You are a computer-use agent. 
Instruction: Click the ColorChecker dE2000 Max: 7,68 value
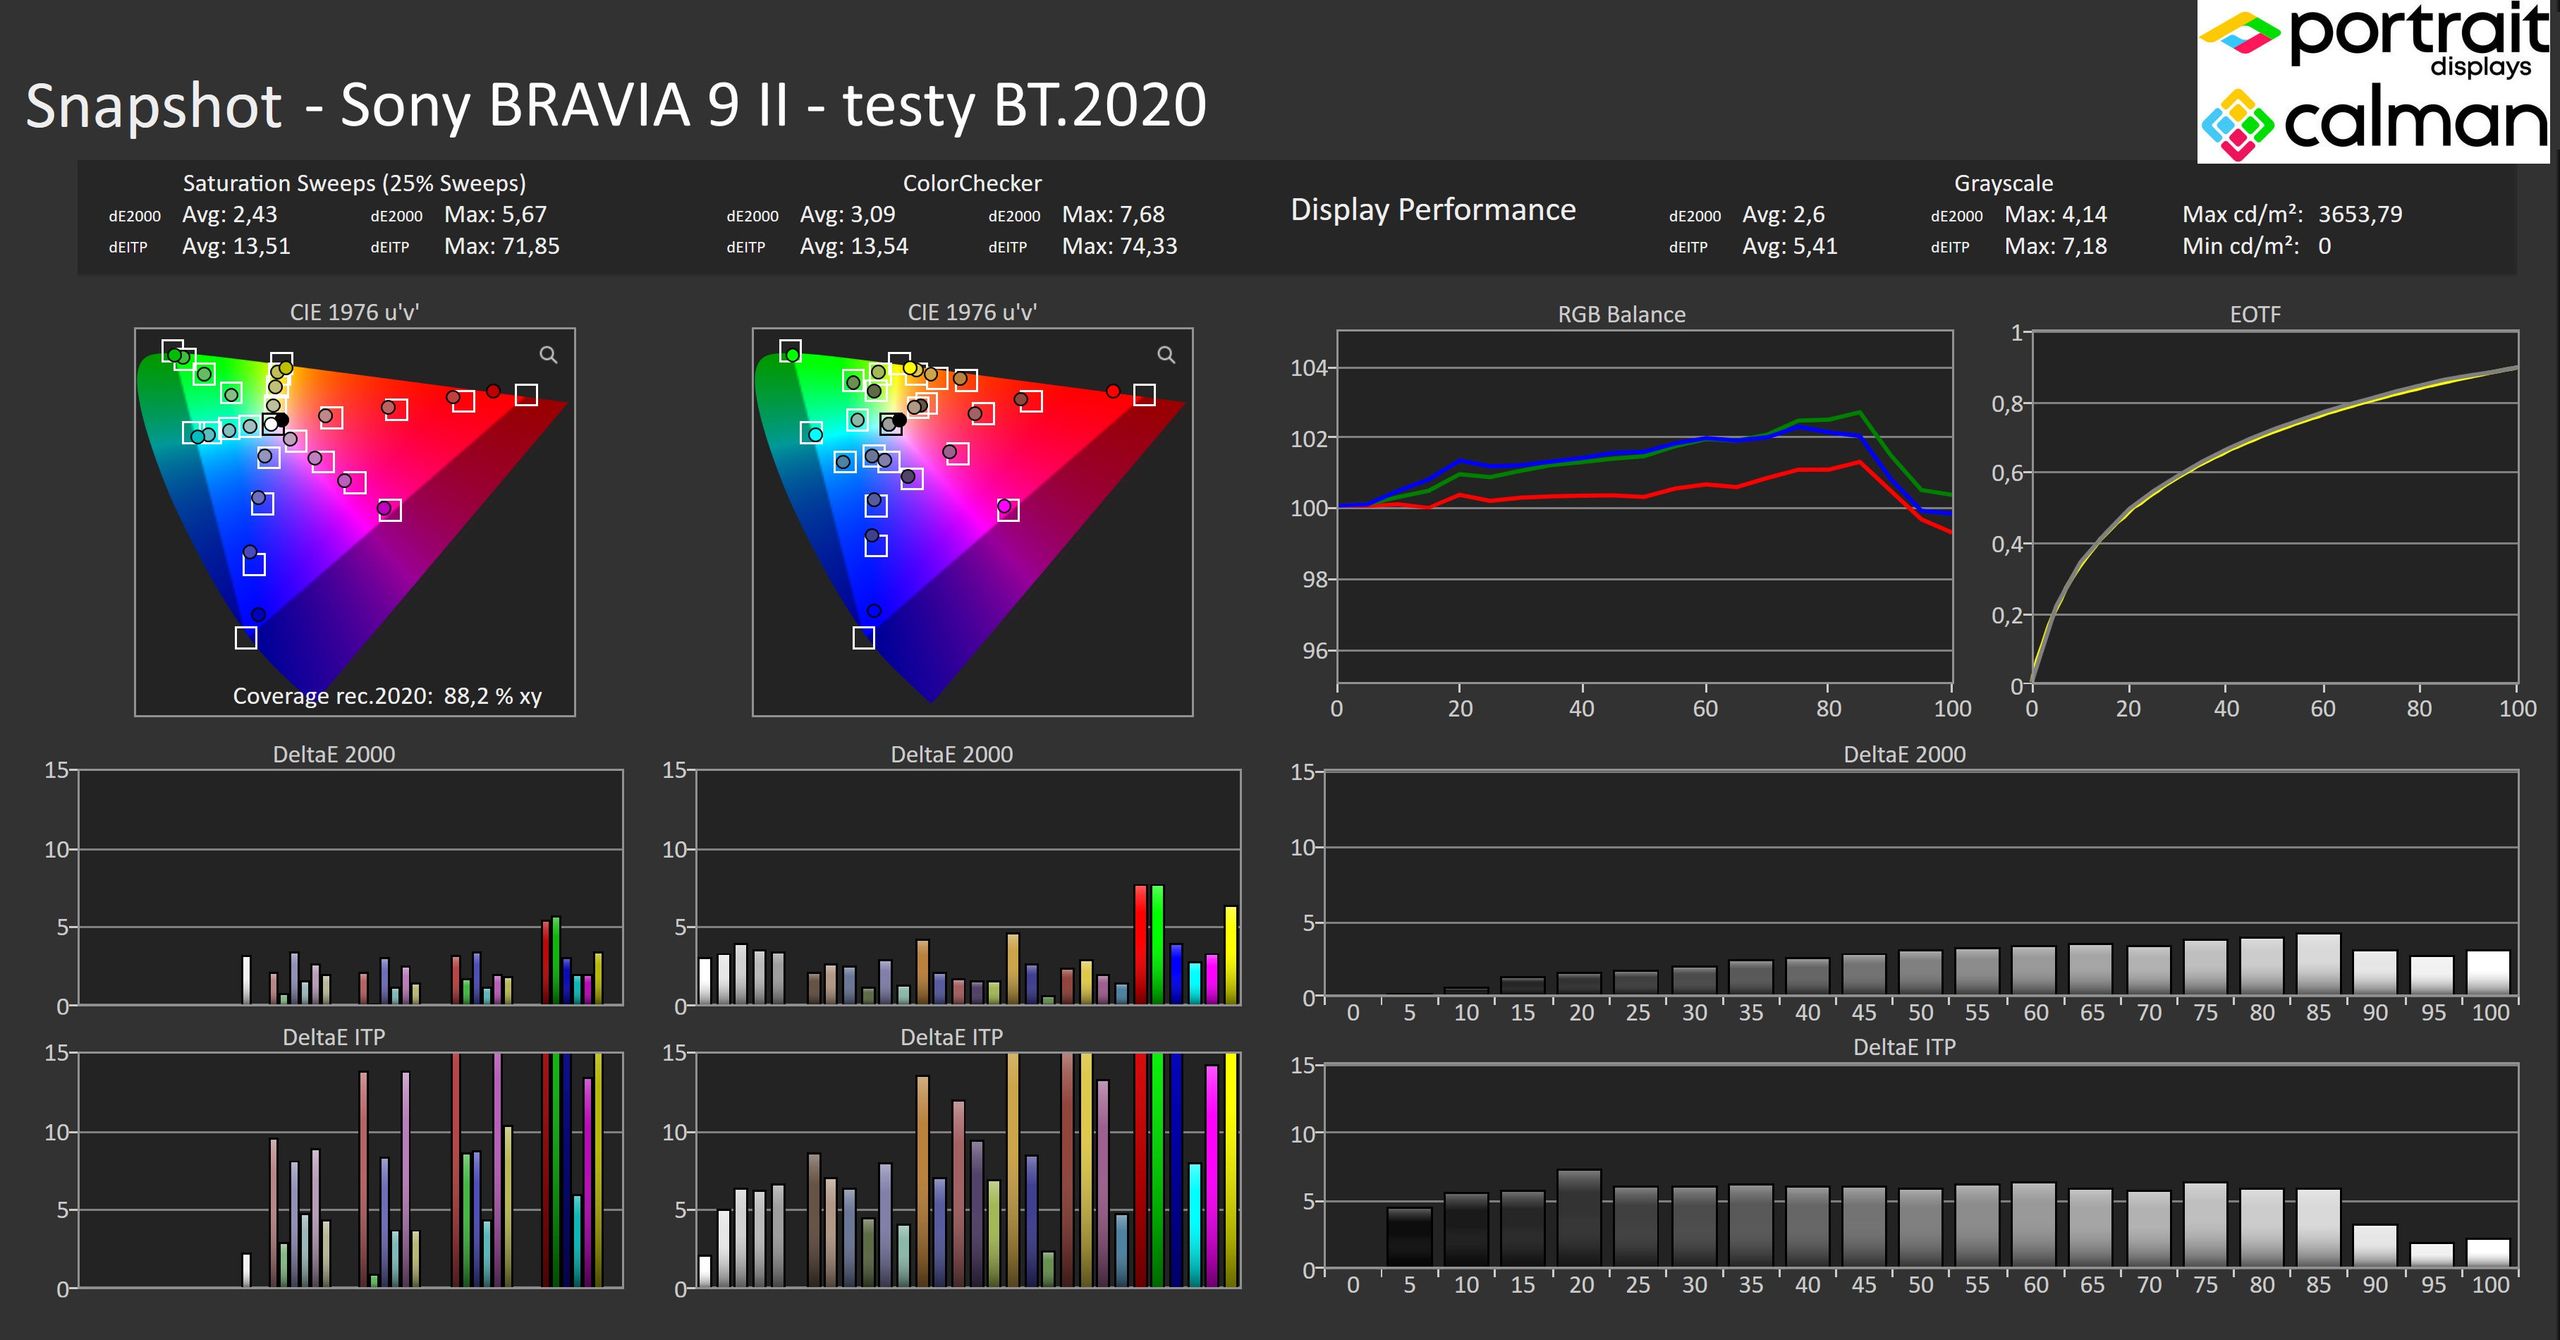1113,214
